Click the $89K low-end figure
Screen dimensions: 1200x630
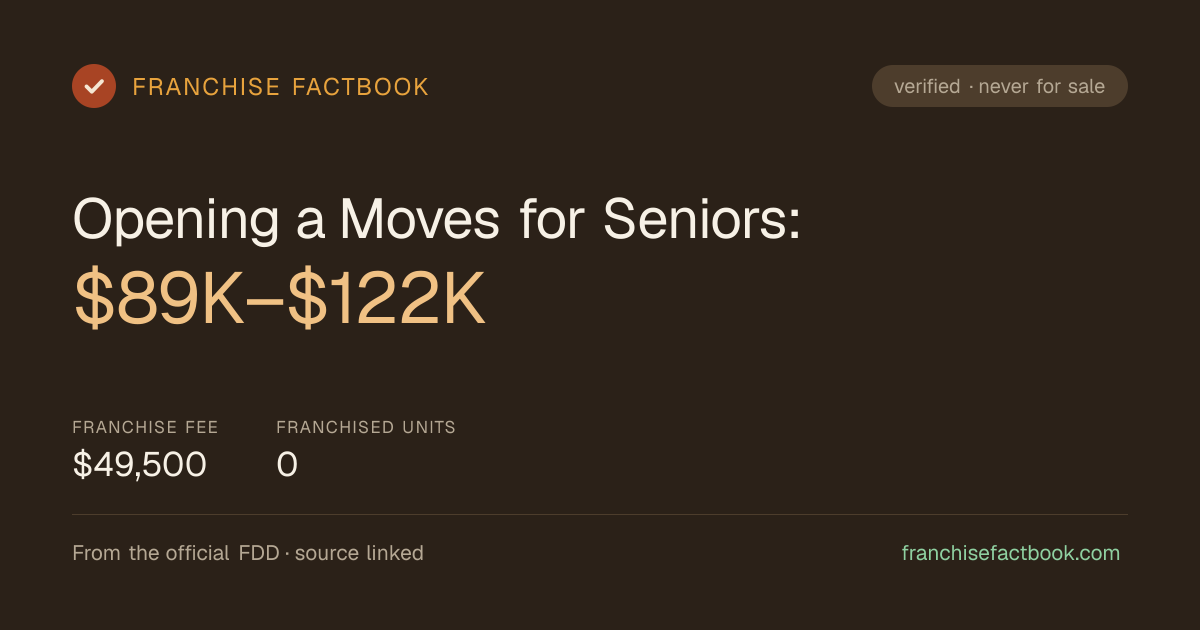coord(159,300)
